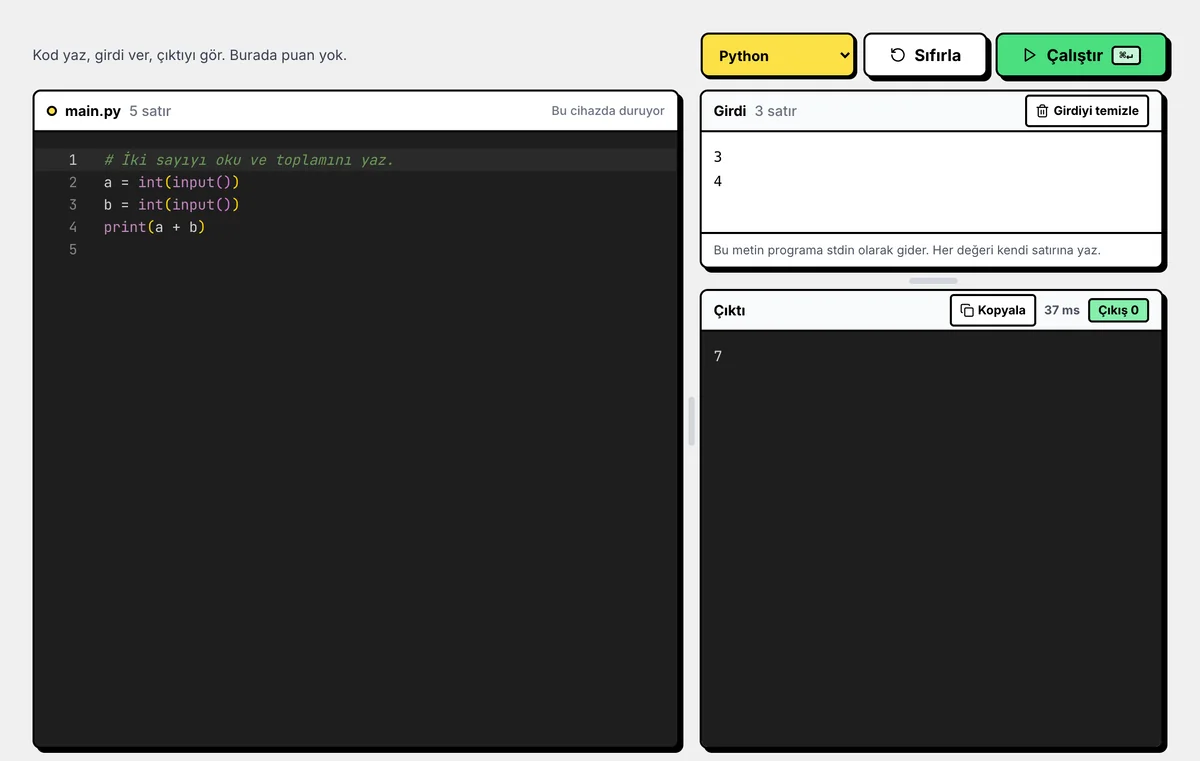Viewport: 1200px width, 761px height.
Task: Click input line containing 4
Action: pyautogui.click(x=718, y=181)
